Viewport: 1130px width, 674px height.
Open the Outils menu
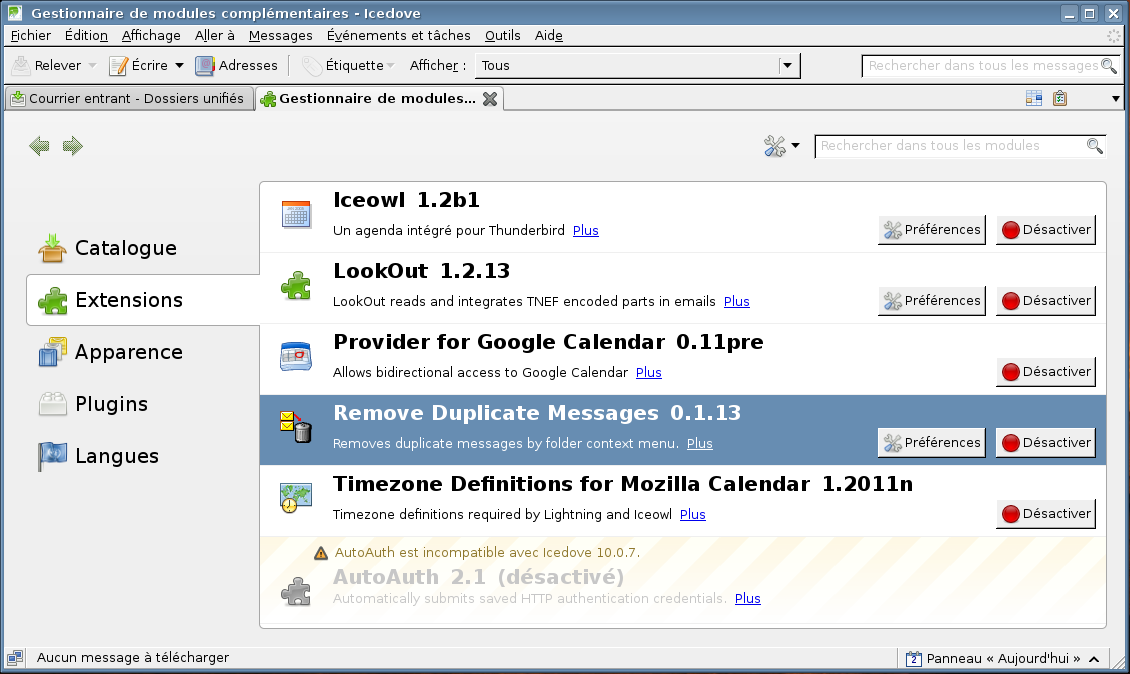502,35
